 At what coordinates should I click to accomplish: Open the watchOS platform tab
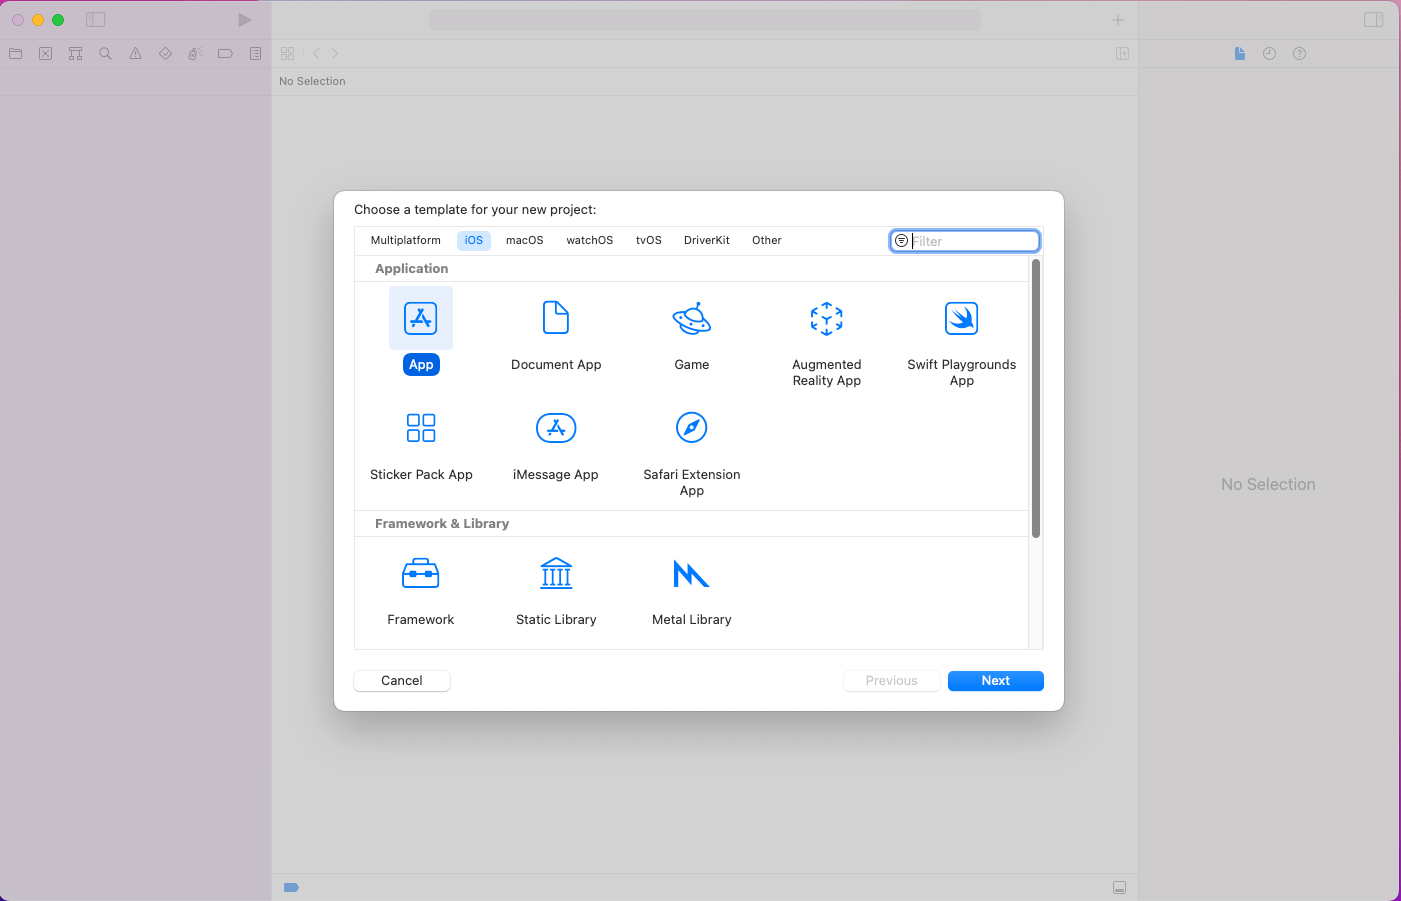click(x=589, y=241)
